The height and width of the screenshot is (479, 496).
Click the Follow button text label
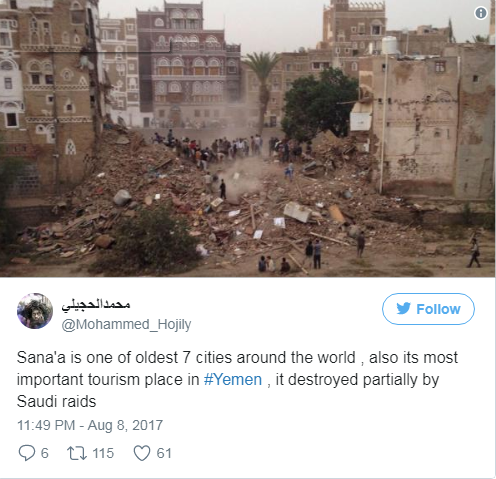tap(438, 309)
